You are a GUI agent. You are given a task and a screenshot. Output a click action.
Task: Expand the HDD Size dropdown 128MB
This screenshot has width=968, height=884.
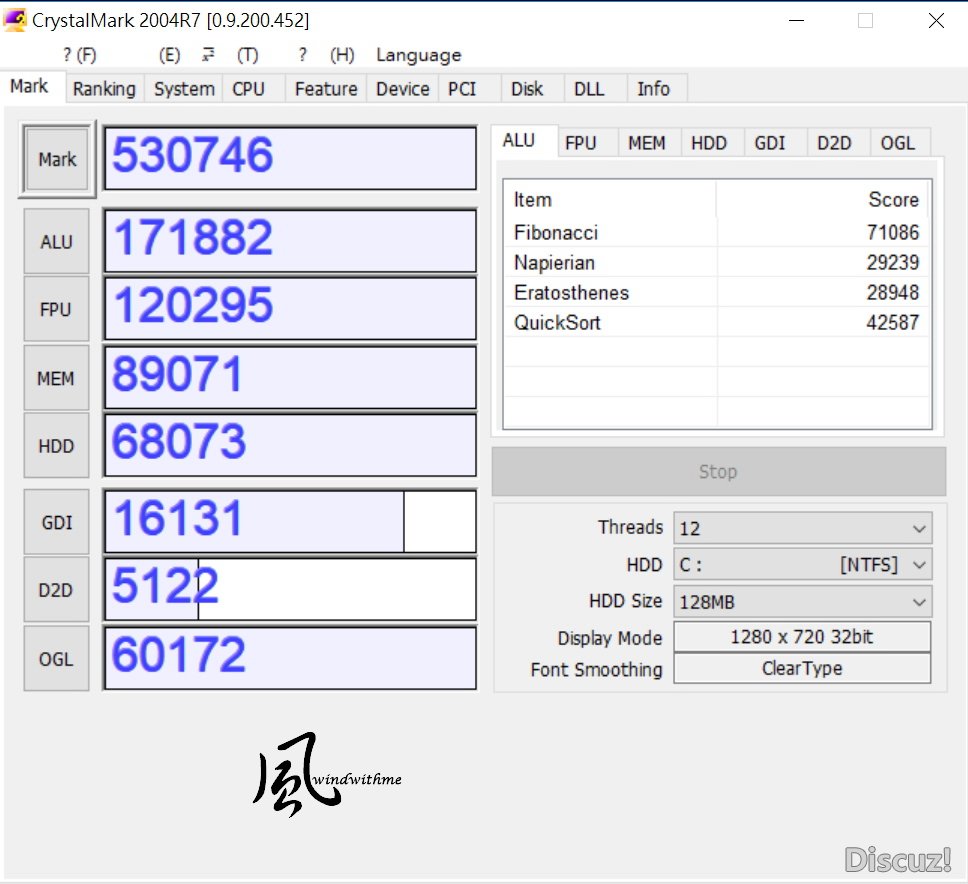coord(803,601)
